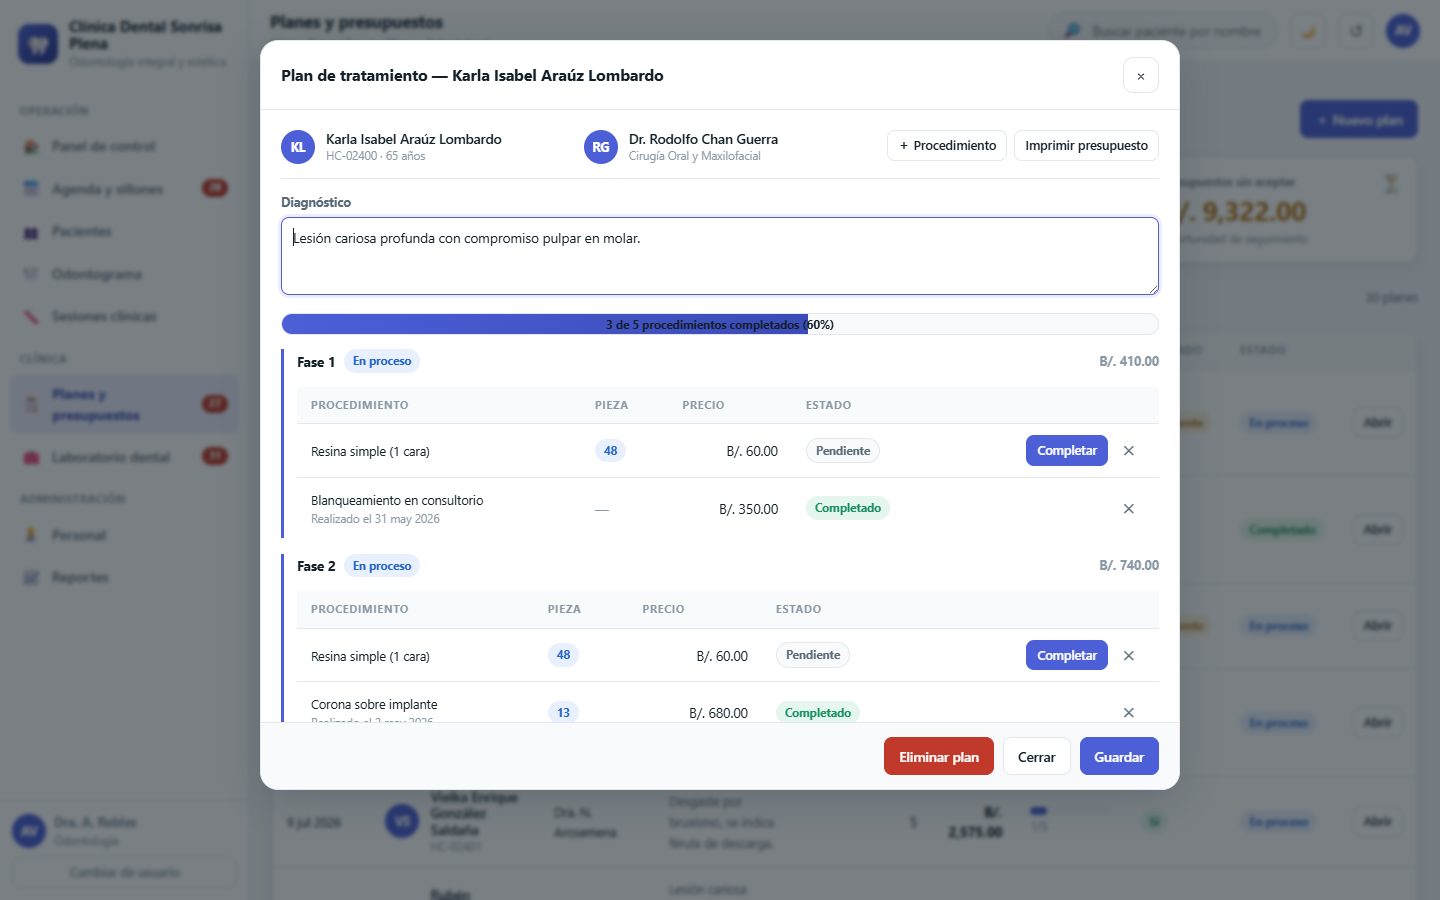Click Corona sobre implante procedure name
Viewport: 1440px width, 900px height.
[374, 704]
